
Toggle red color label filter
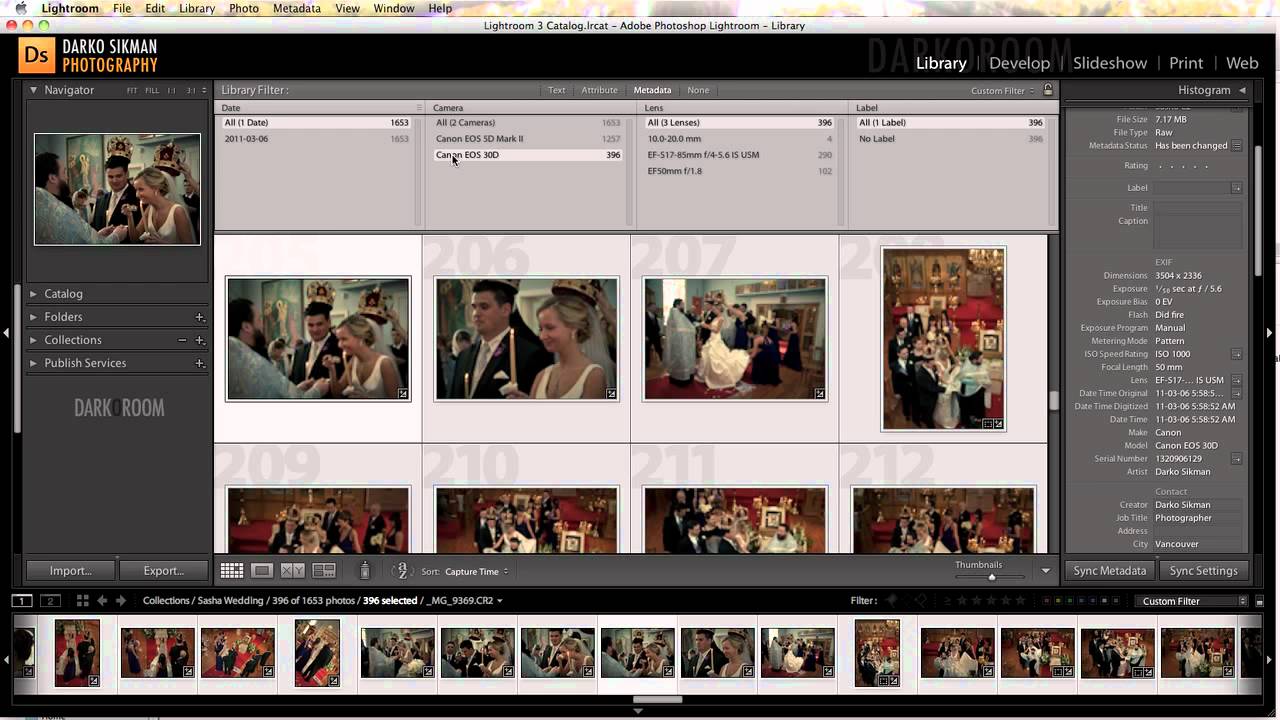tap(1046, 601)
